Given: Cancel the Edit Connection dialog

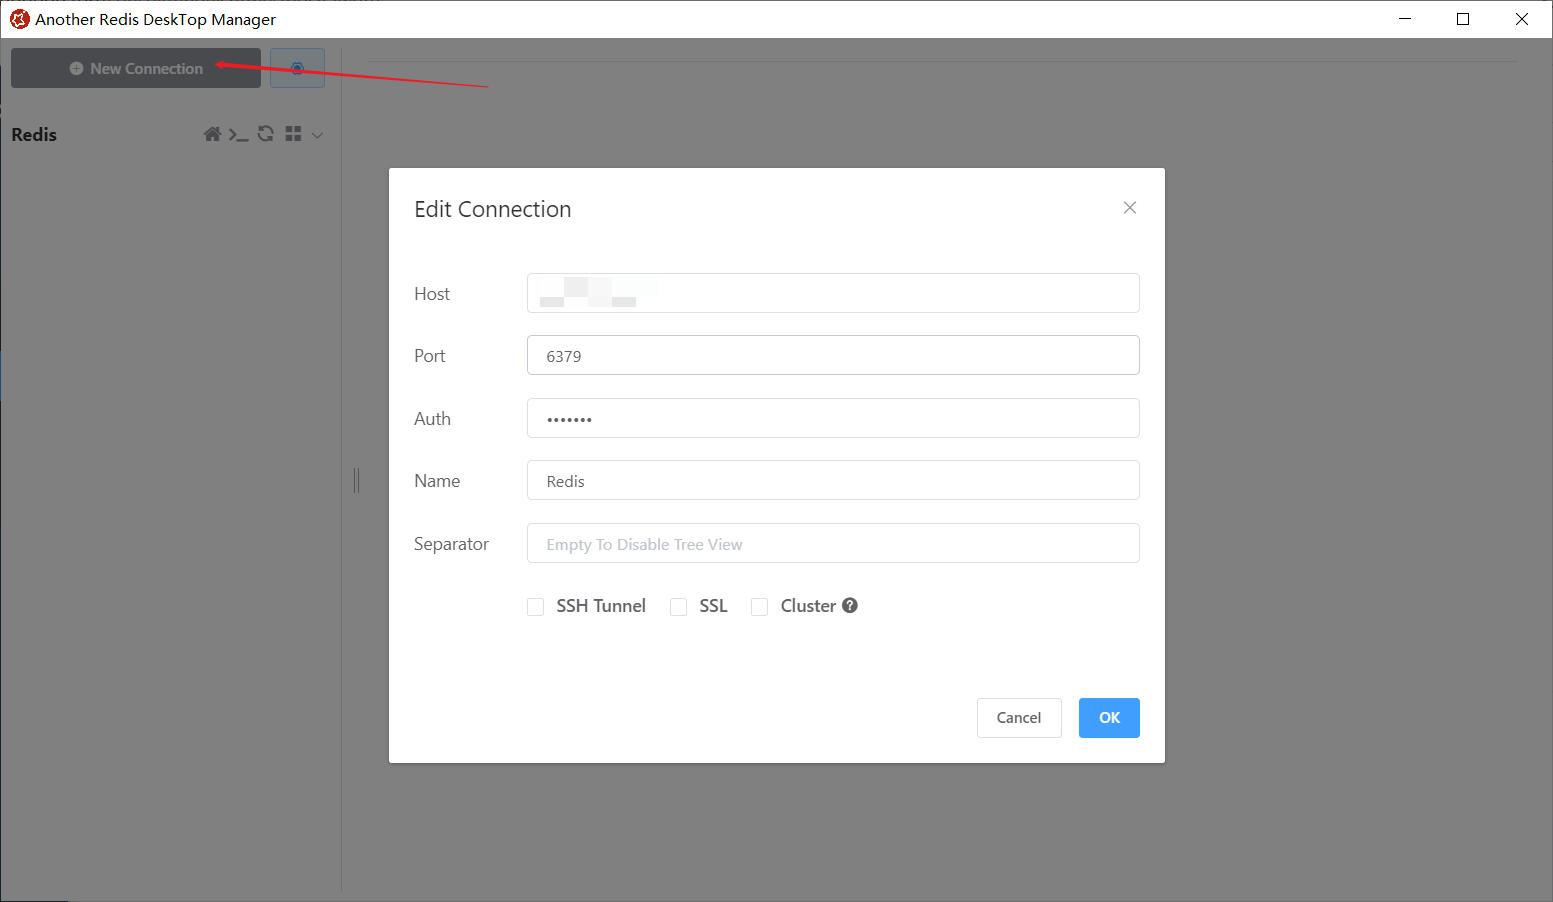Looking at the screenshot, I should [1019, 718].
